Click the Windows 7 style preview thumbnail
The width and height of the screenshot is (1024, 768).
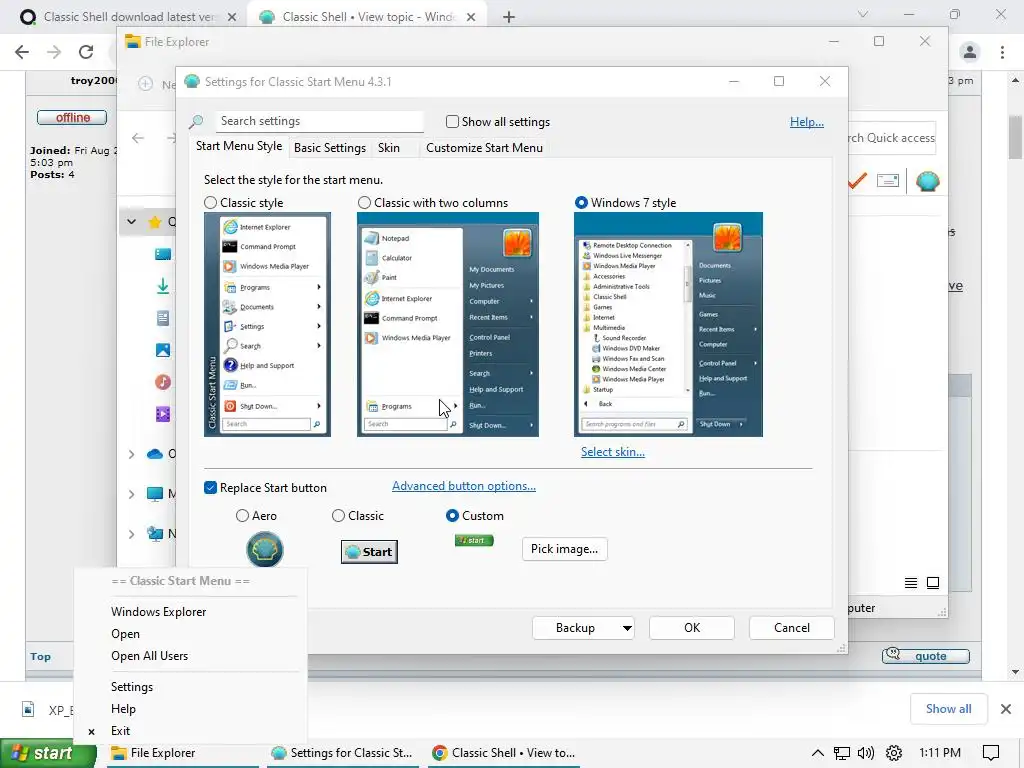668,325
